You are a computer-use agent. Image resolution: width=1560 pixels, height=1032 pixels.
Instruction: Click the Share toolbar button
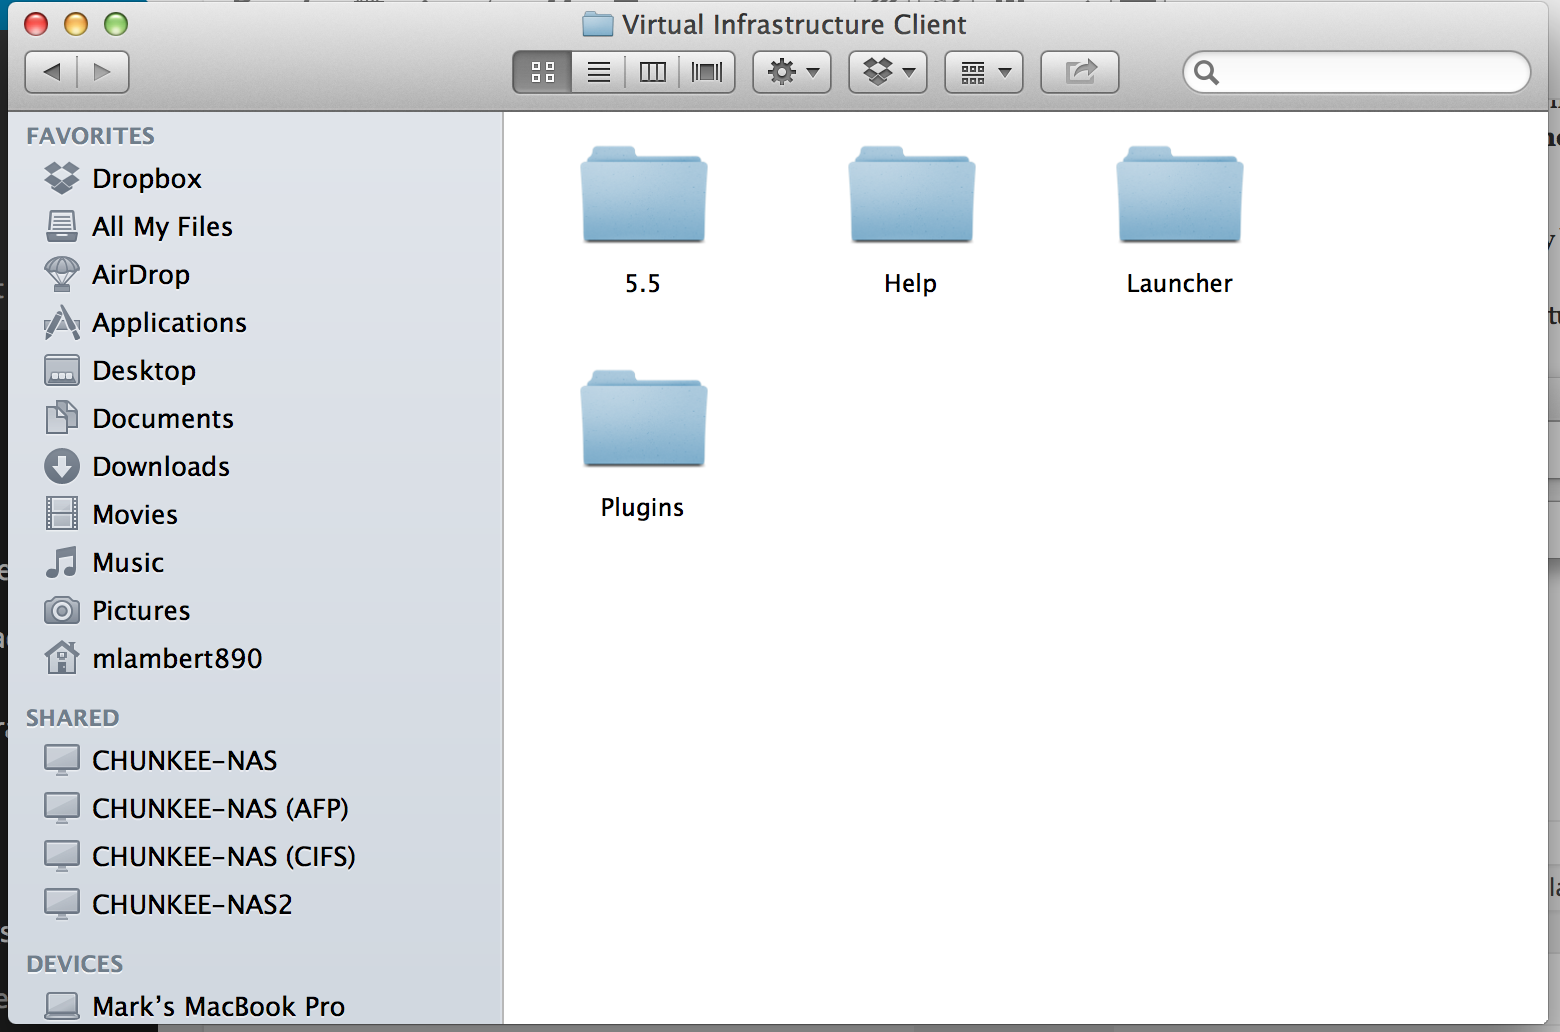[1079, 72]
